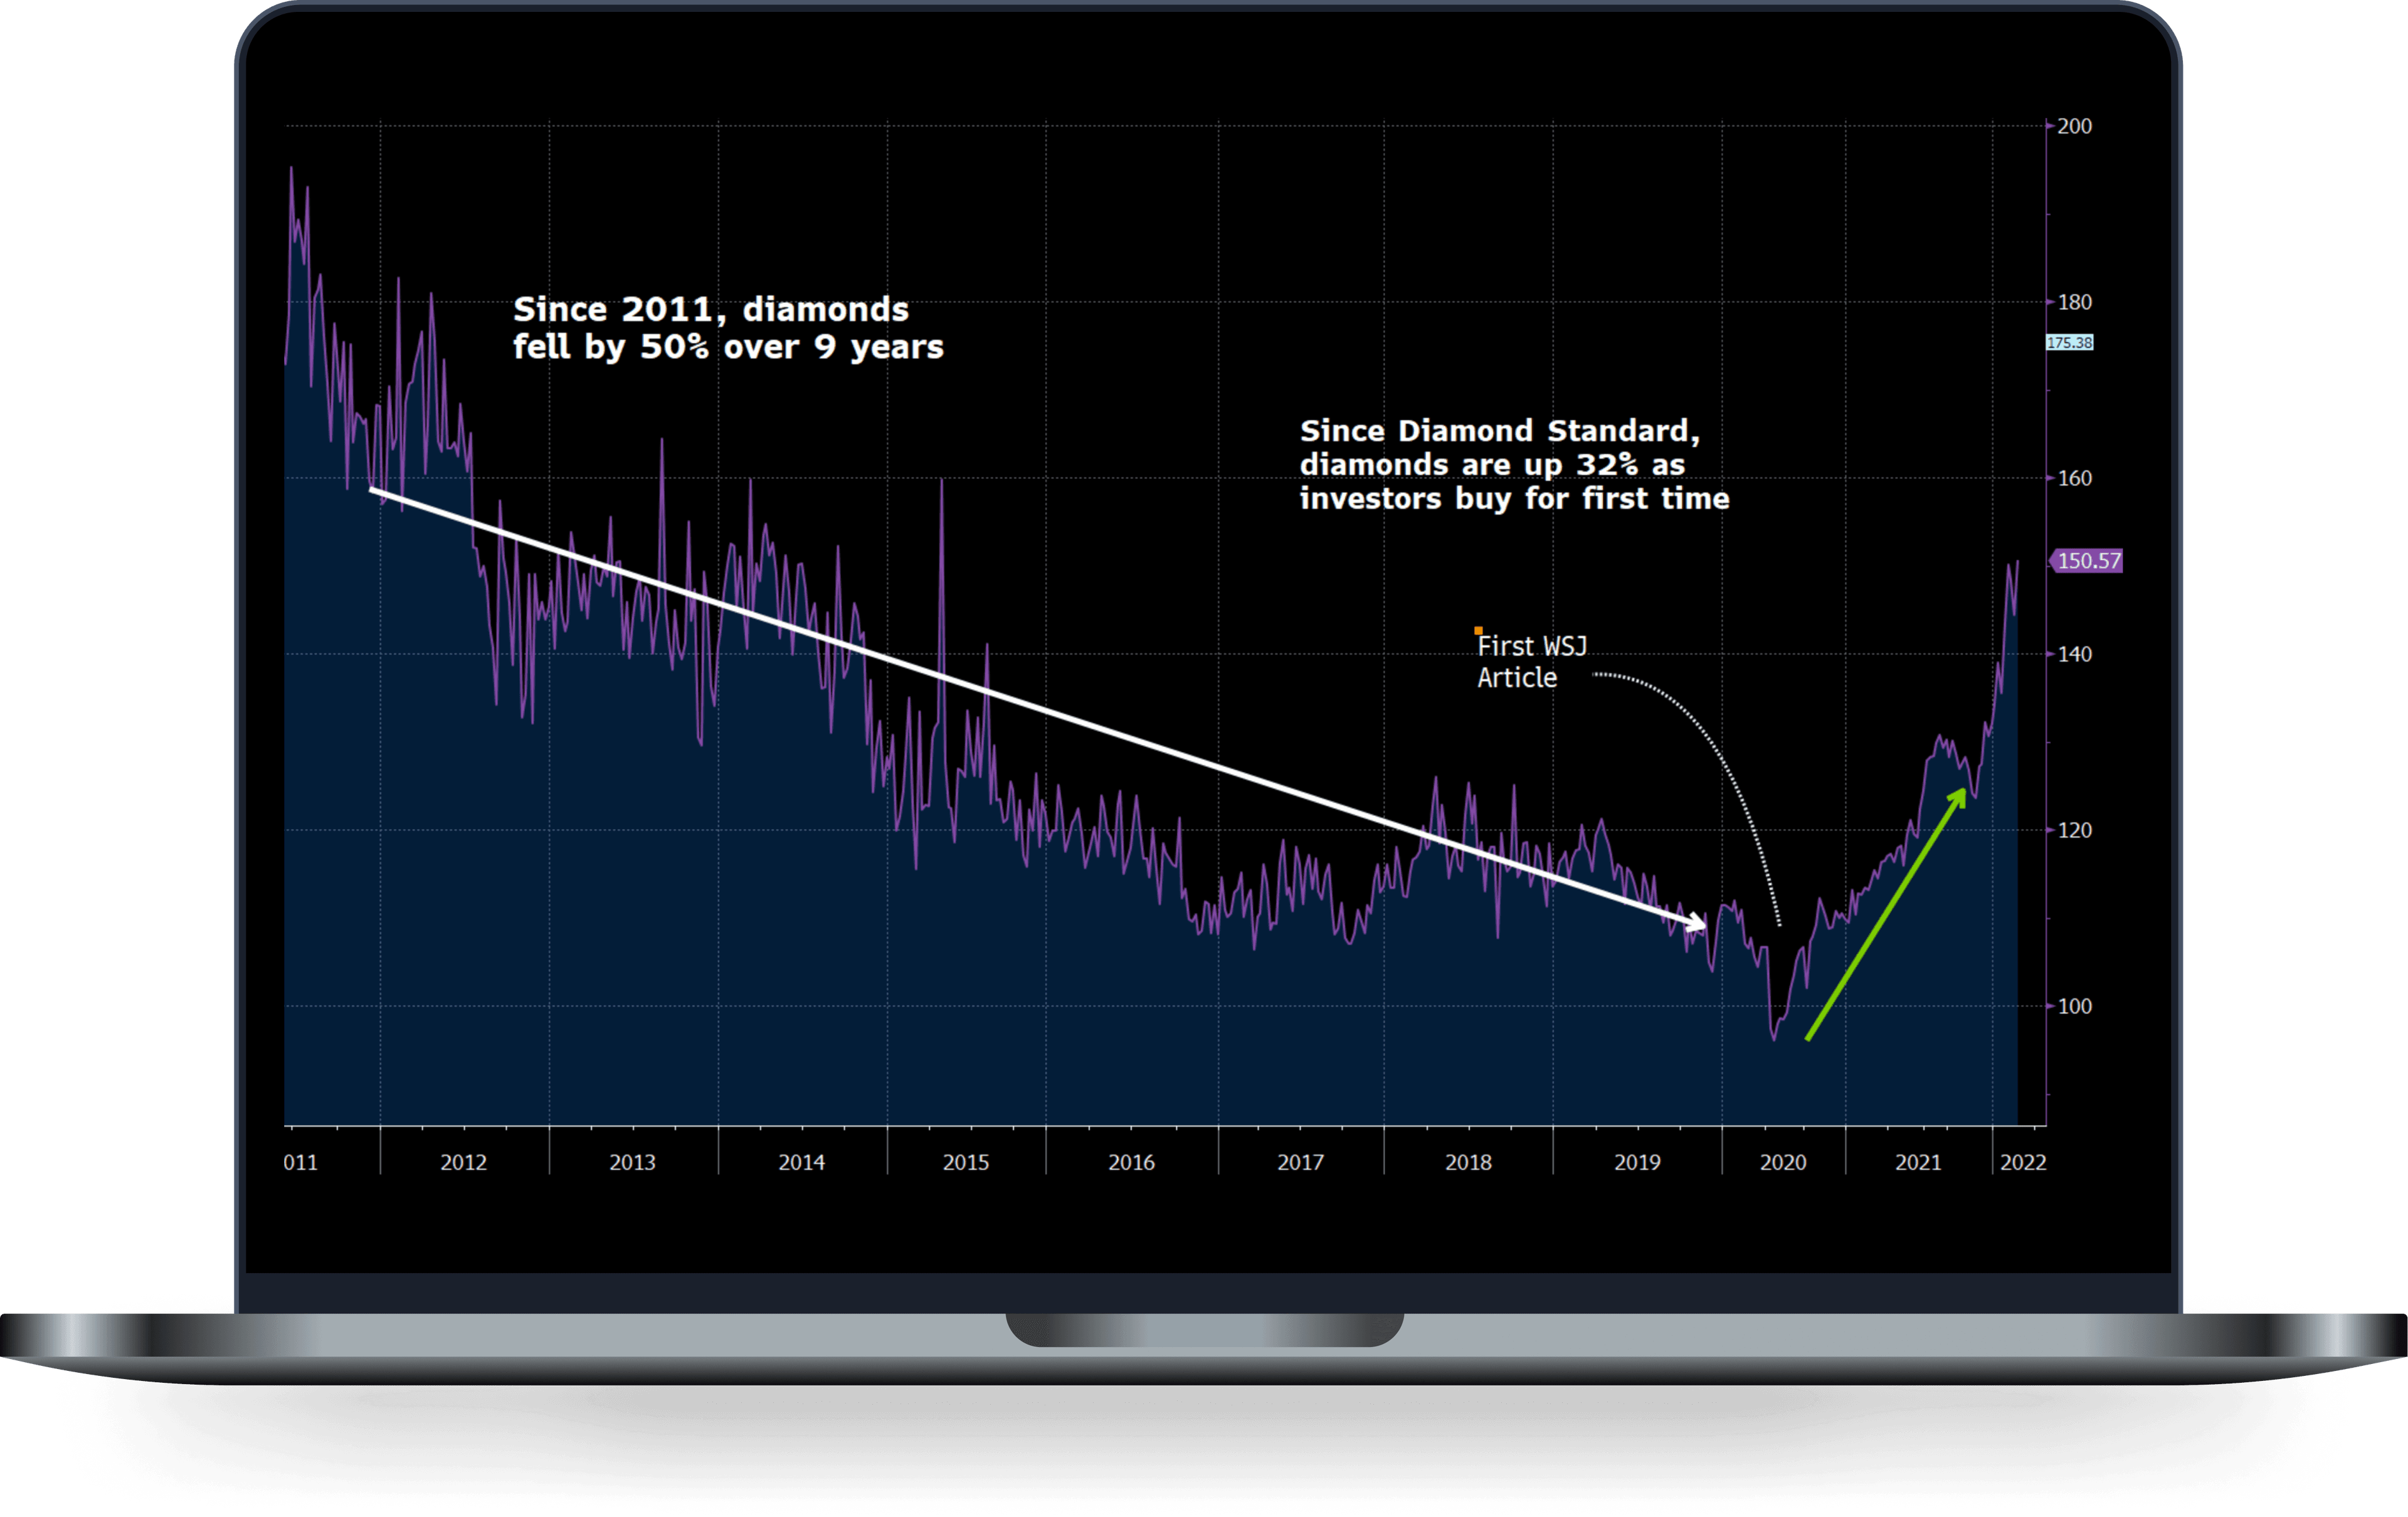
Task: Click the 200 price axis label
Action: (2074, 126)
